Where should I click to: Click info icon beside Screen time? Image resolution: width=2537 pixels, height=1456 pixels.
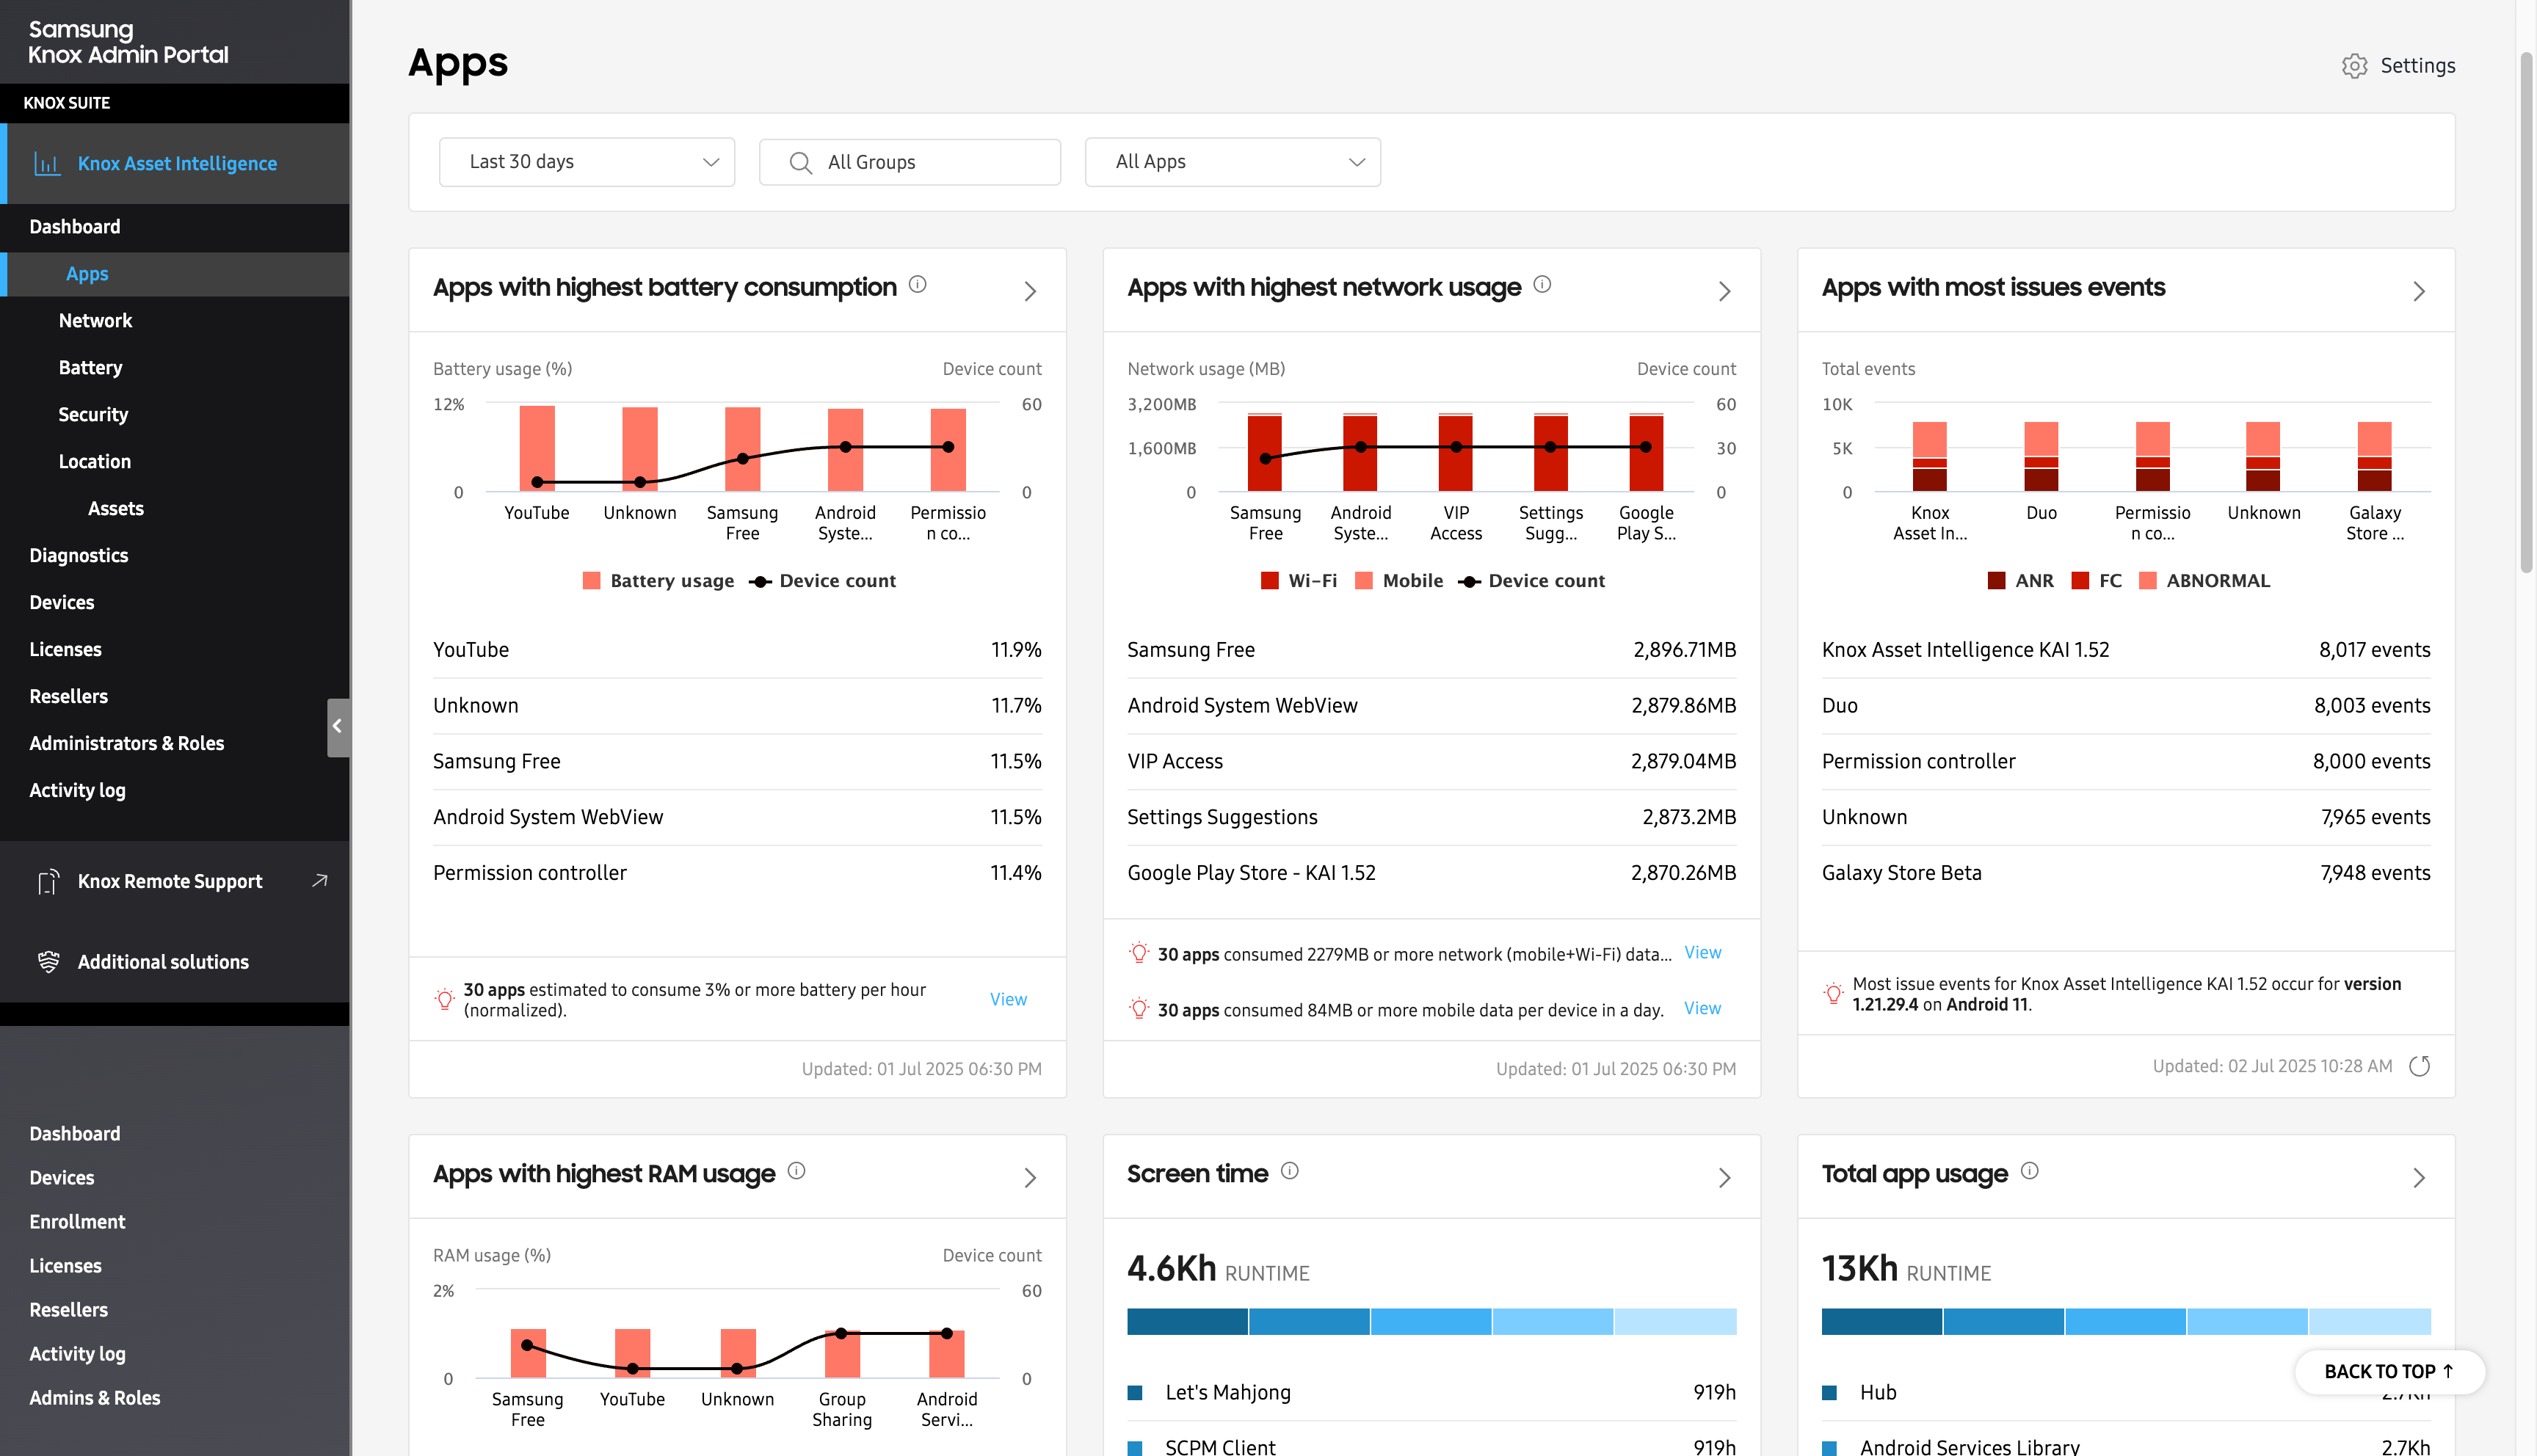point(1290,1171)
